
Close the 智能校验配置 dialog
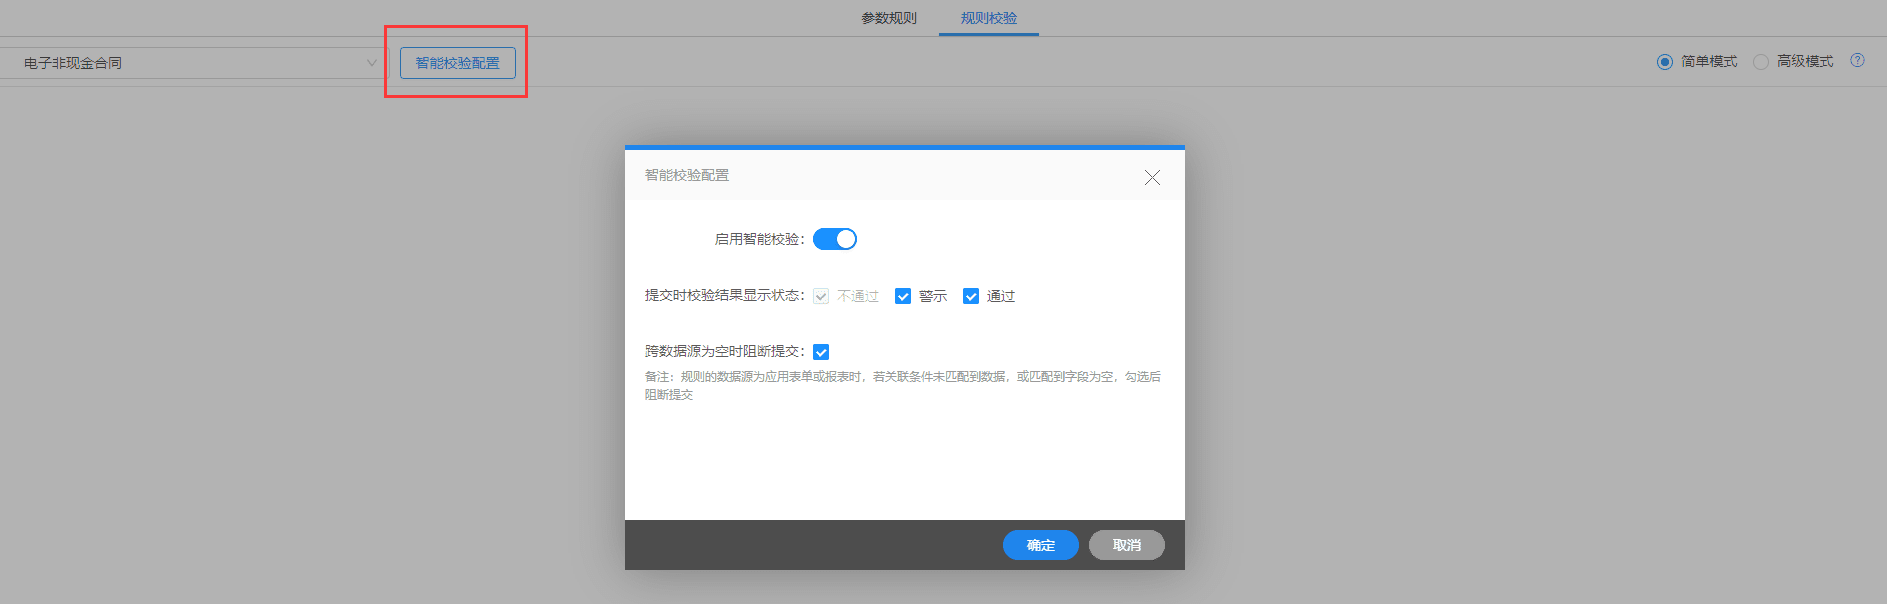pos(1152,177)
